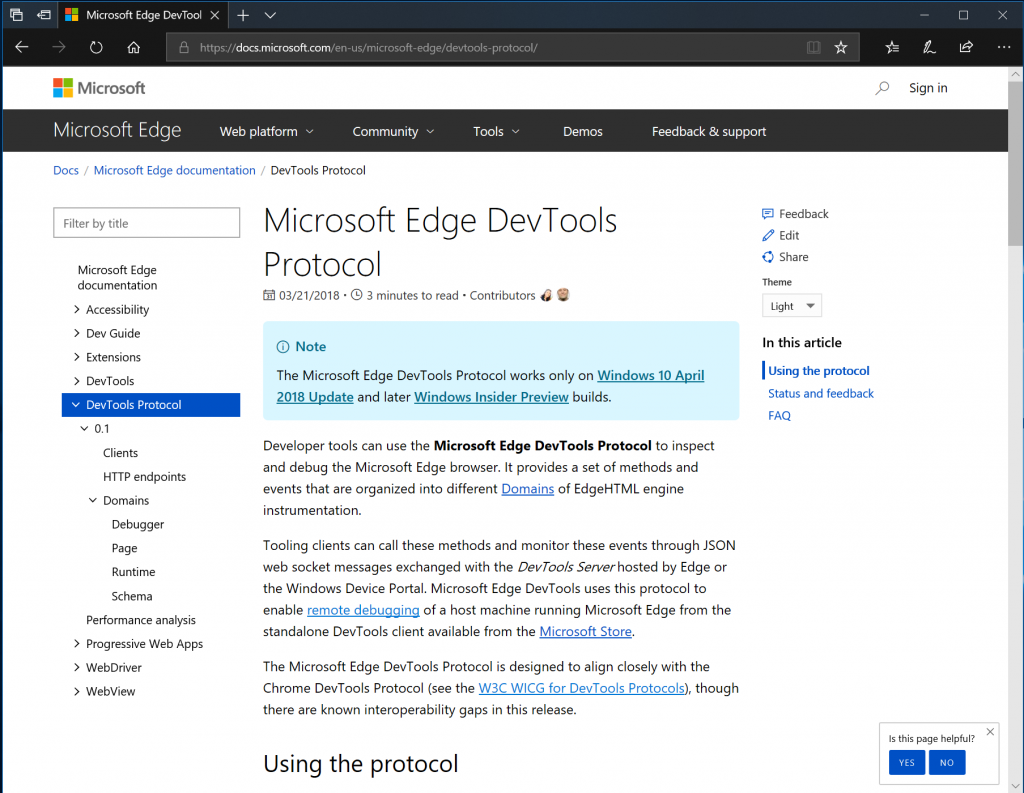1024x793 pixels.
Task: Click the Add notes pen icon
Action: [x=929, y=47]
